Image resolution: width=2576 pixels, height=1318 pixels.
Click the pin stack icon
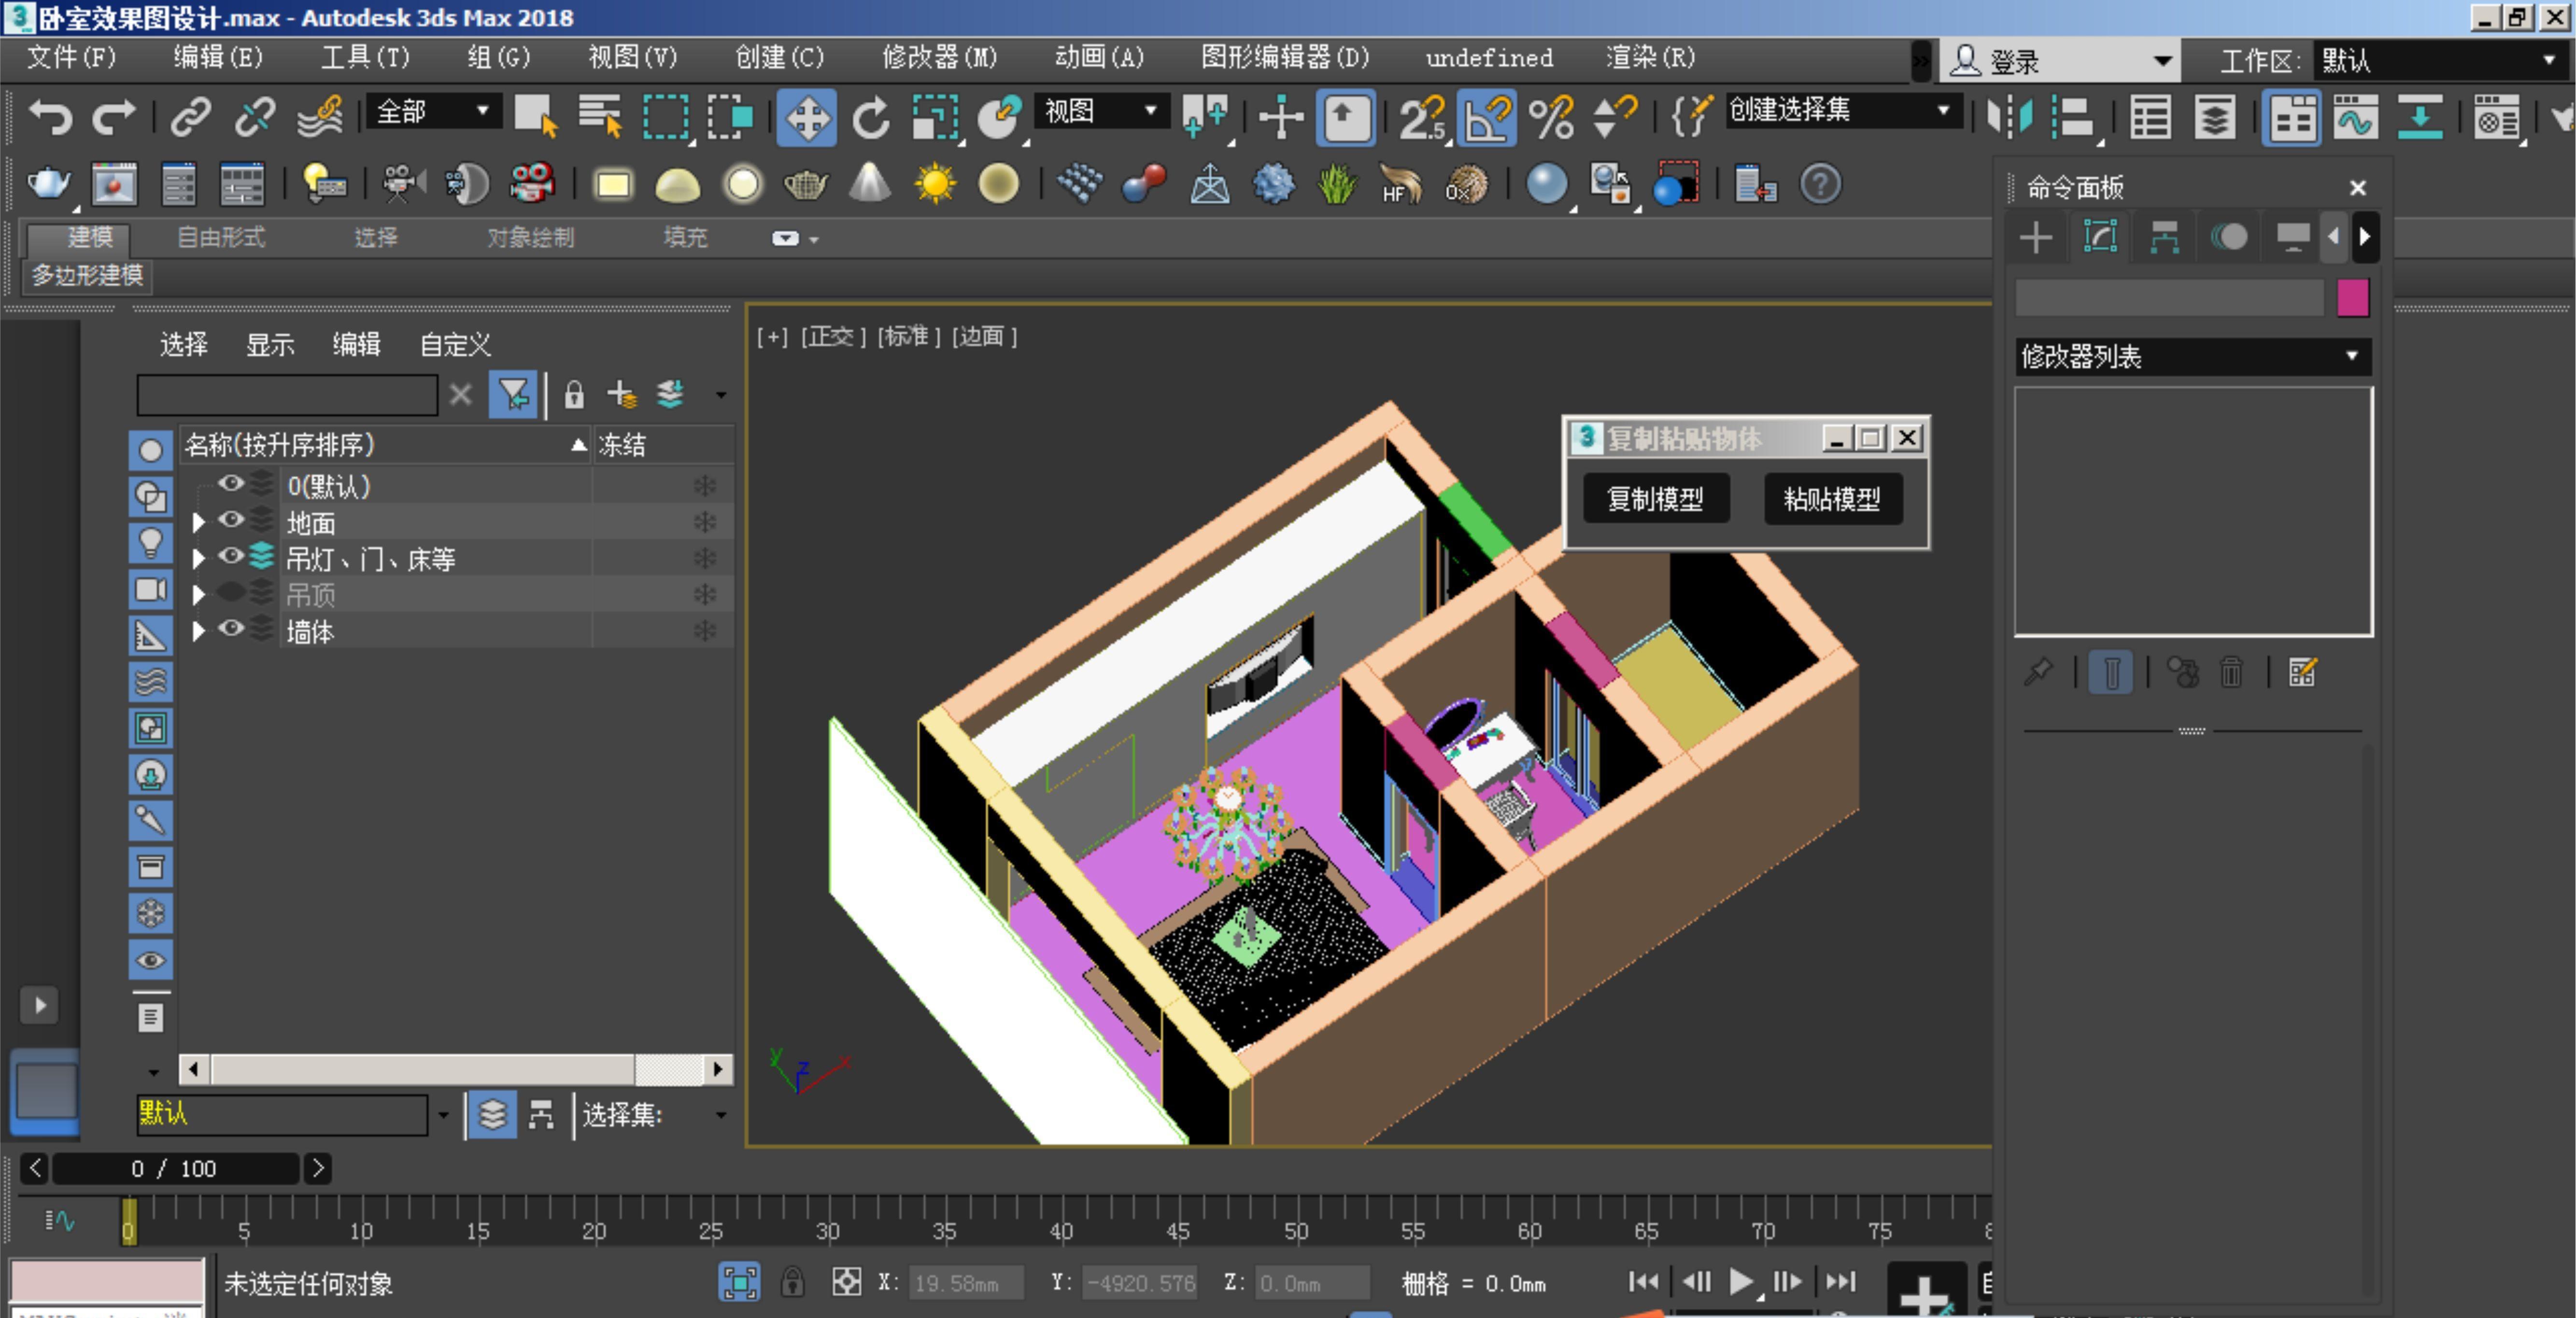coord(2037,672)
